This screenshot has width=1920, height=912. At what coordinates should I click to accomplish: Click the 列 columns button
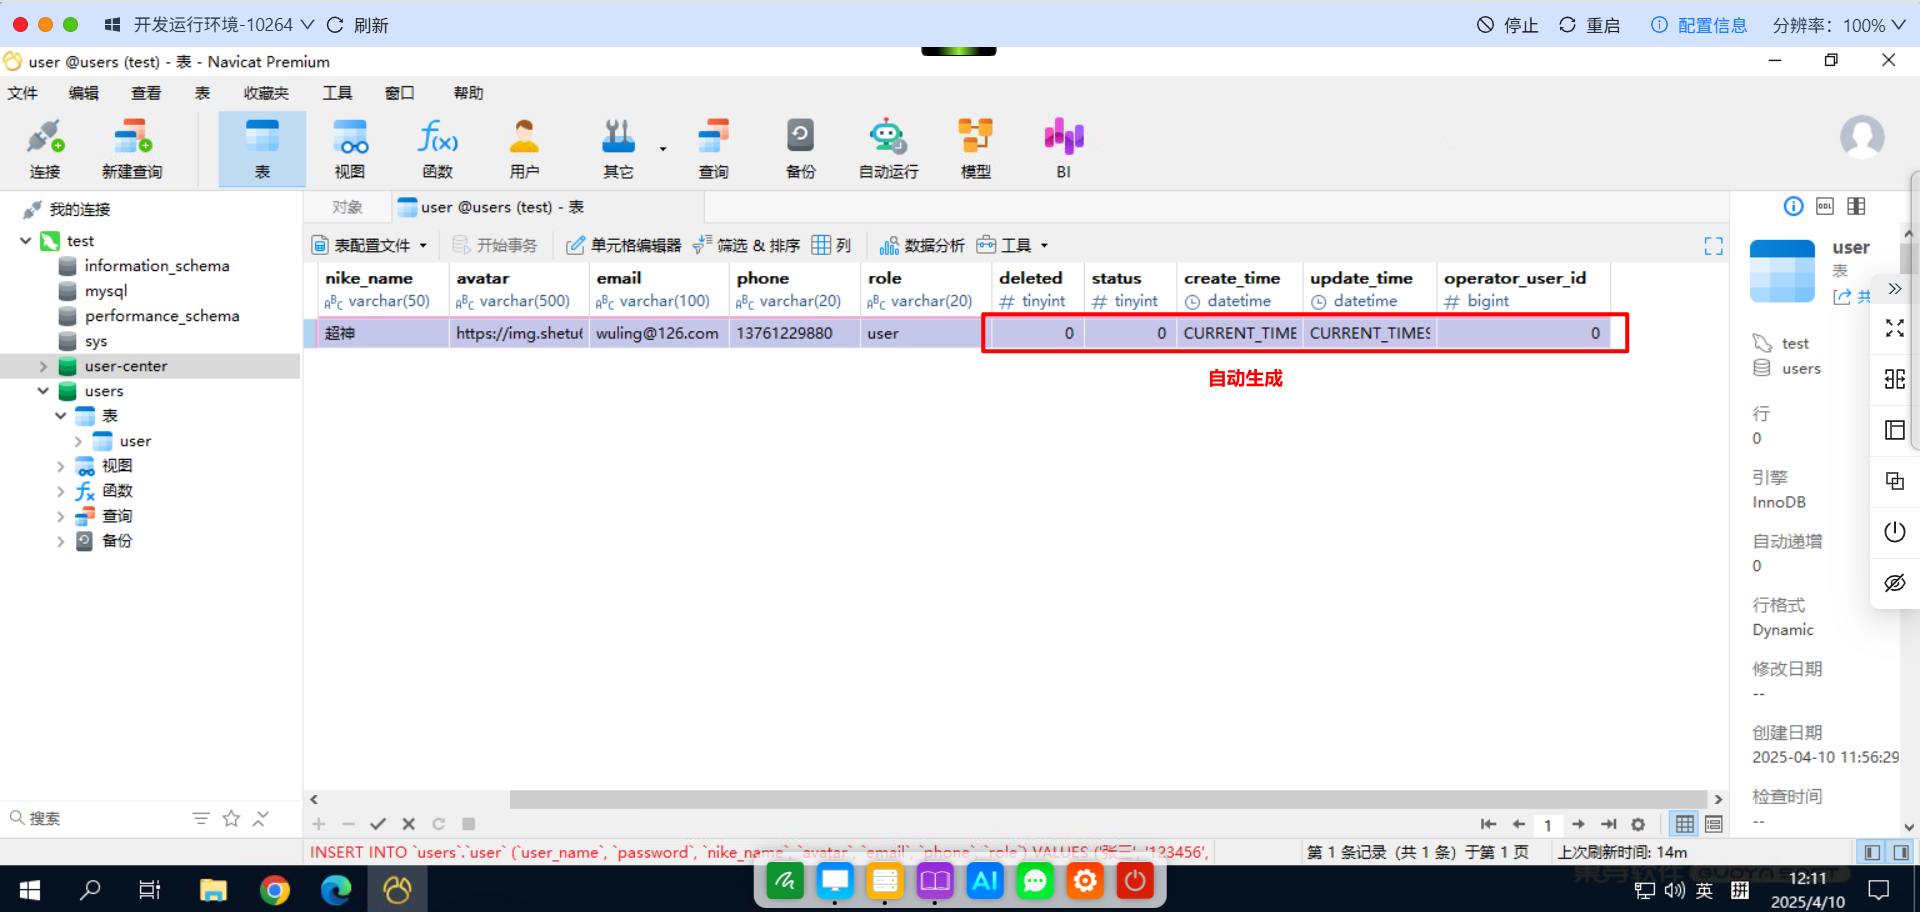(x=832, y=245)
